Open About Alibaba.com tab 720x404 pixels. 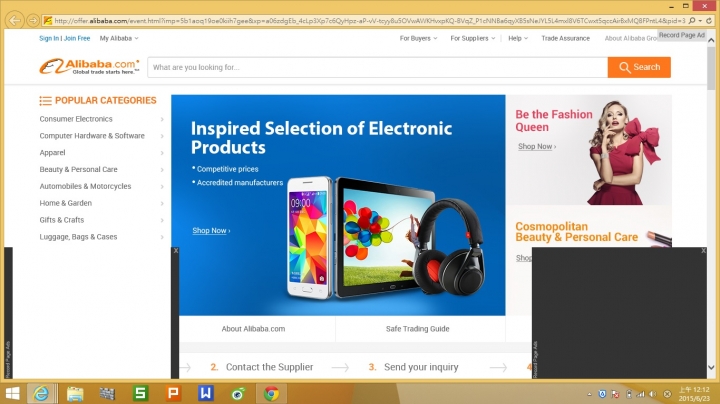(x=253, y=329)
